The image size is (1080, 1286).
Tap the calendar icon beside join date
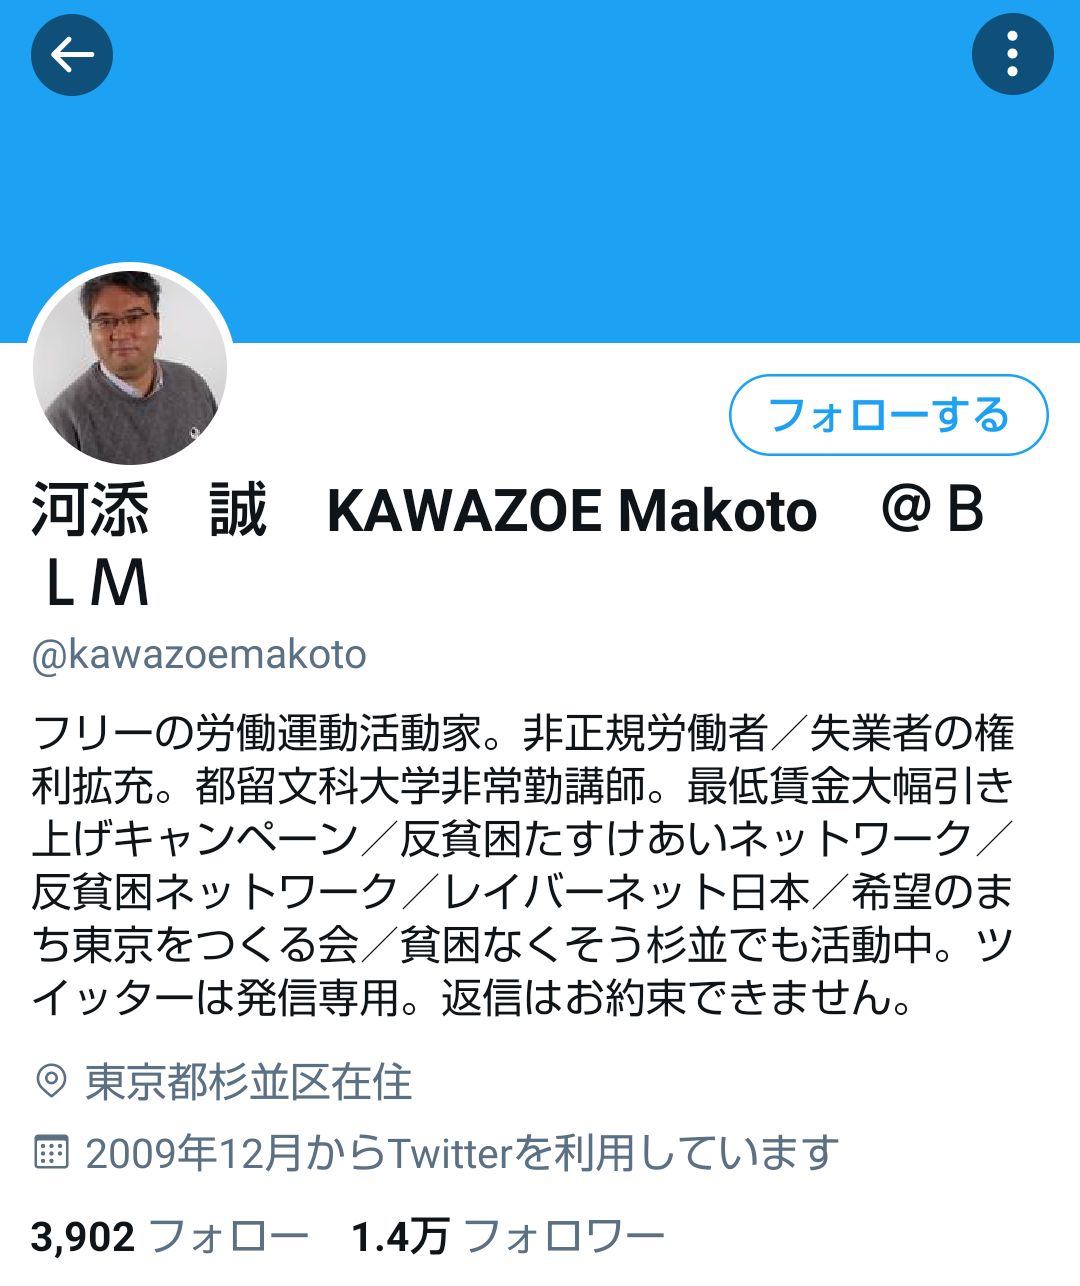(50, 1152)
